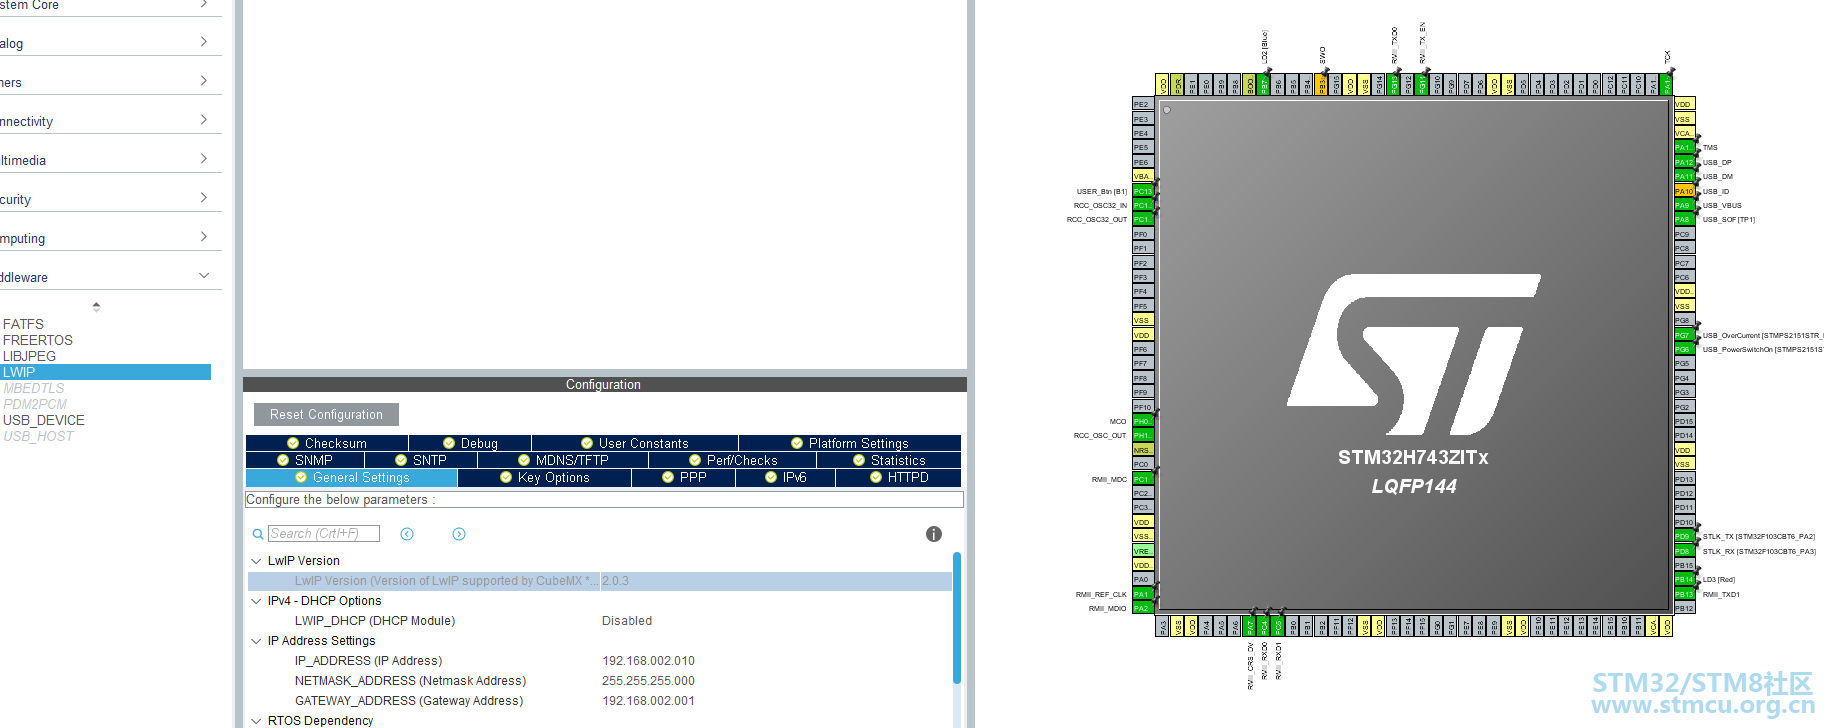This screenshot has height=728, width=1824.
Task: Expand the System Core category
Action: coord(204,5)
